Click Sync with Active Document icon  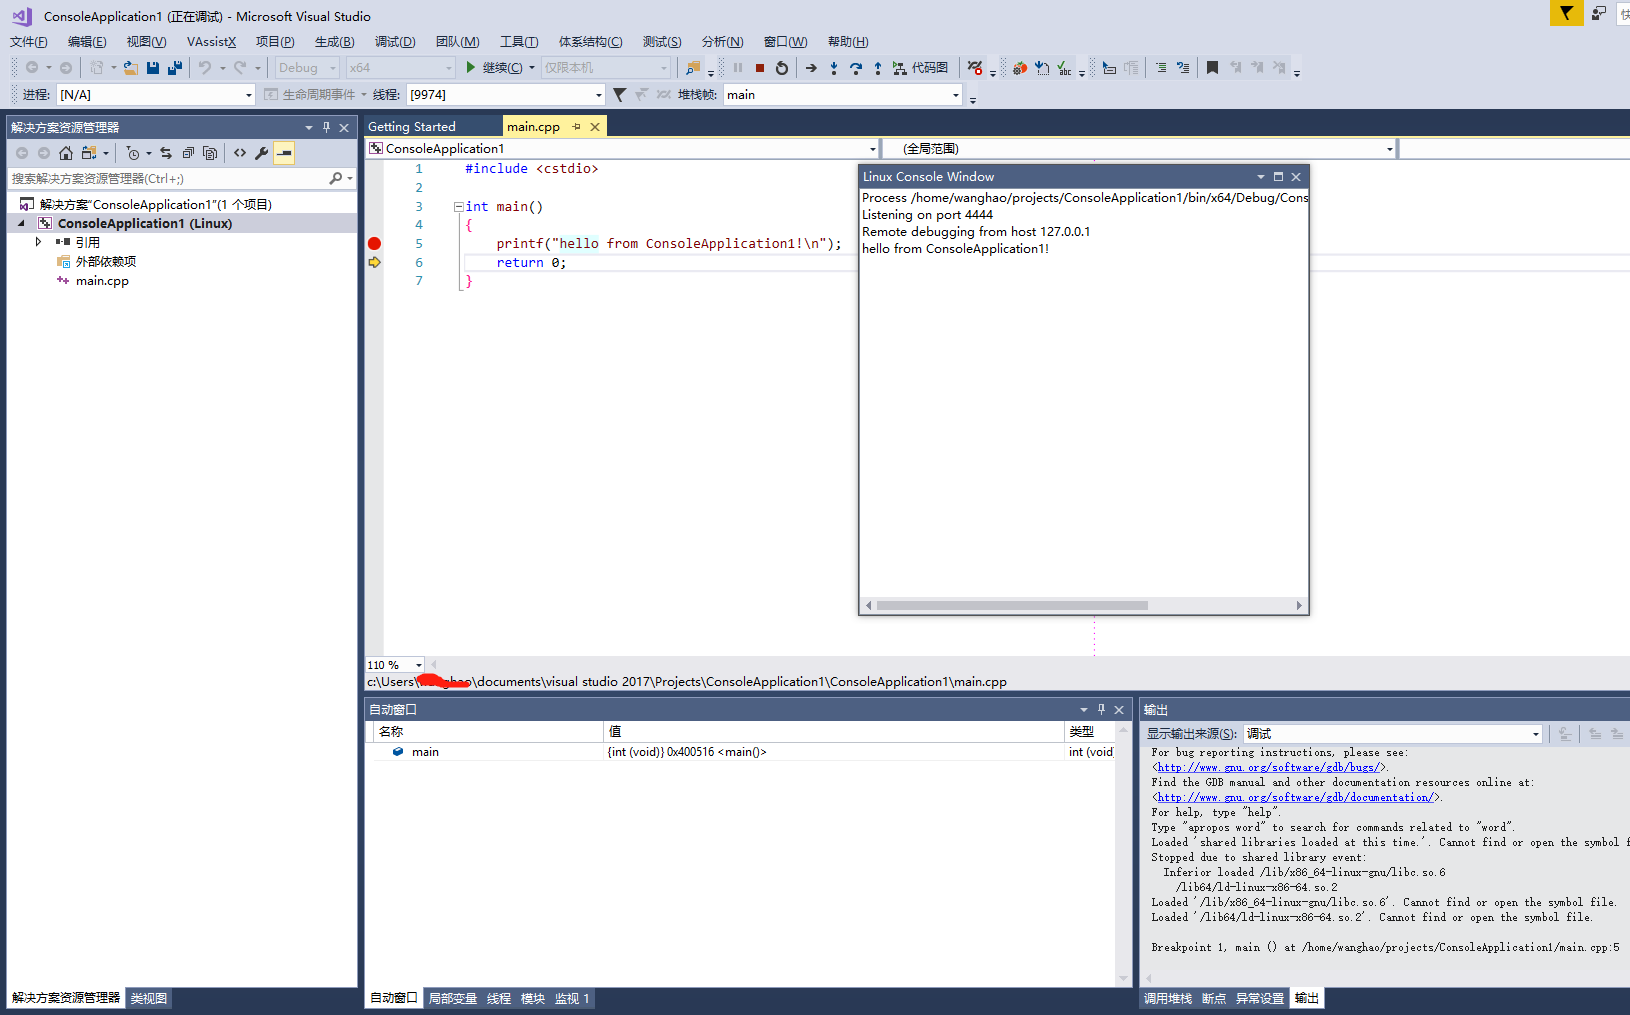(166, 153)
